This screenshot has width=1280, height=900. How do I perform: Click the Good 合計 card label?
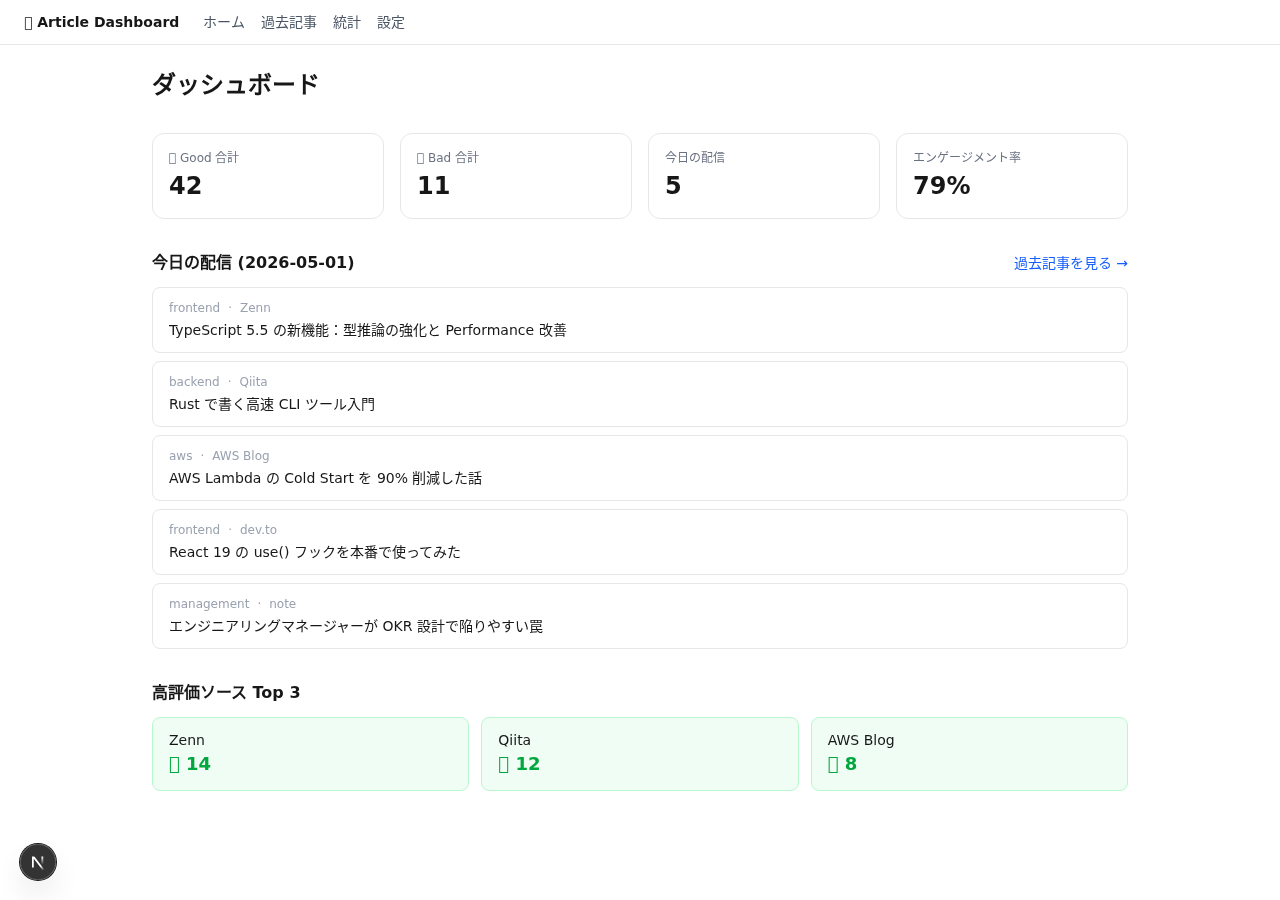tap(204, 157)
